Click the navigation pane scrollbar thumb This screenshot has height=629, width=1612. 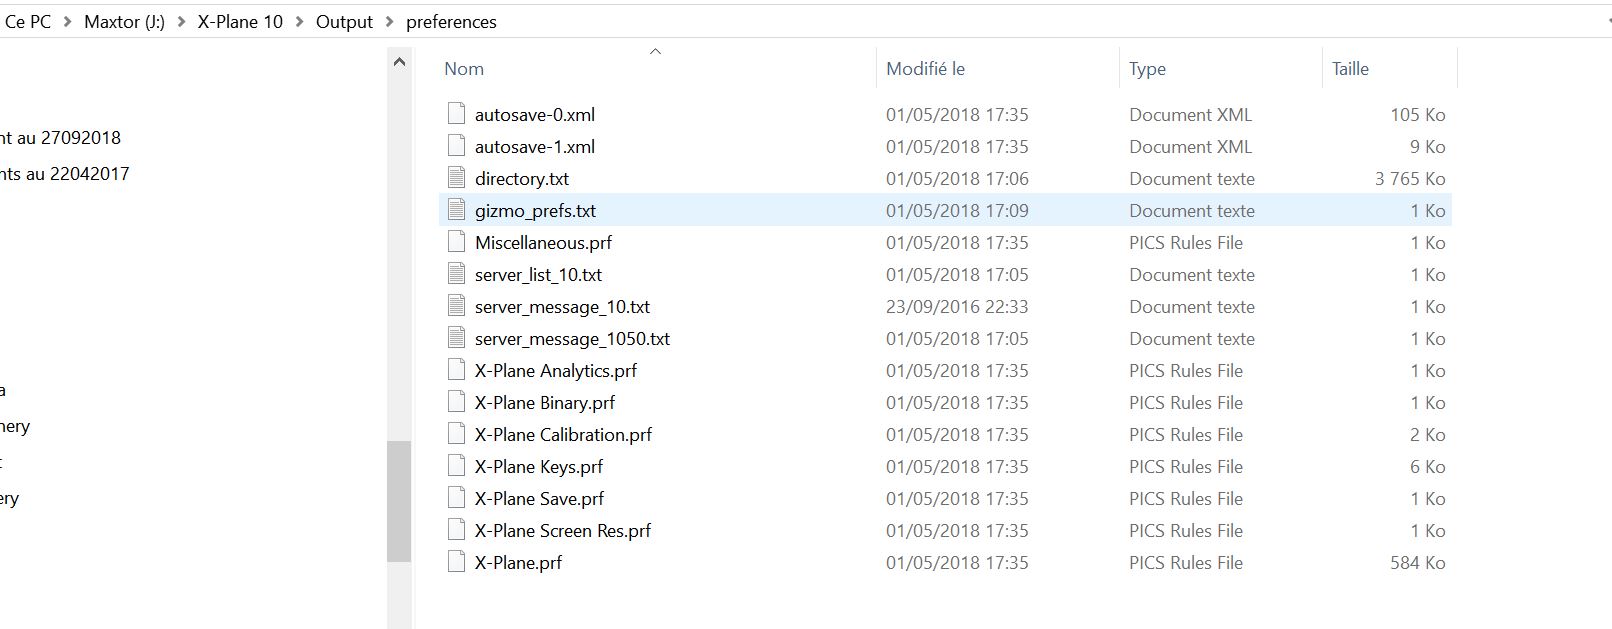pos(399,501)
